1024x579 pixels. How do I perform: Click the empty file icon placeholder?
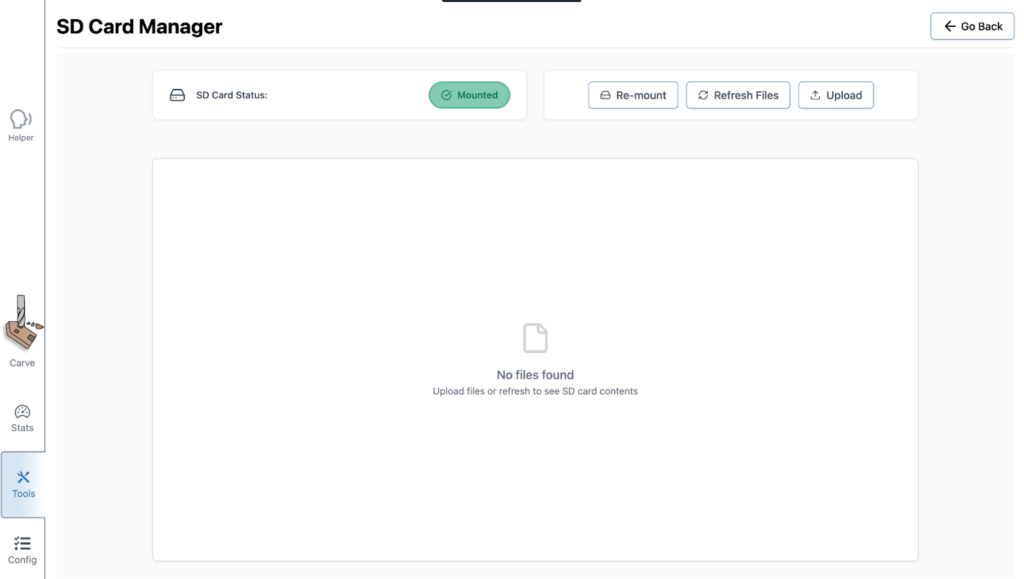(x=535, y=338)
